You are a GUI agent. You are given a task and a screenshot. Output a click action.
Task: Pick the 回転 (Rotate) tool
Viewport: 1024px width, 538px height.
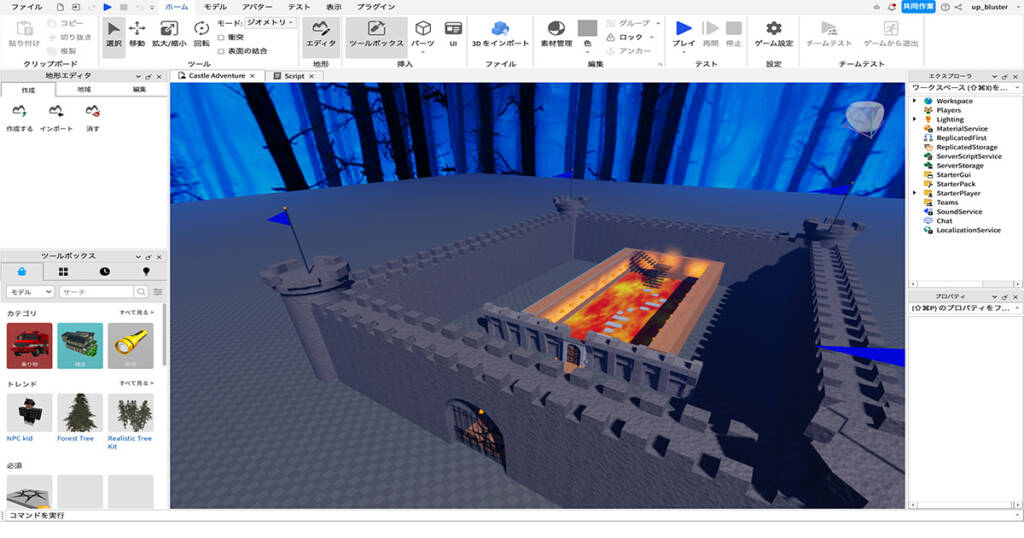click(x=202, y=34)
